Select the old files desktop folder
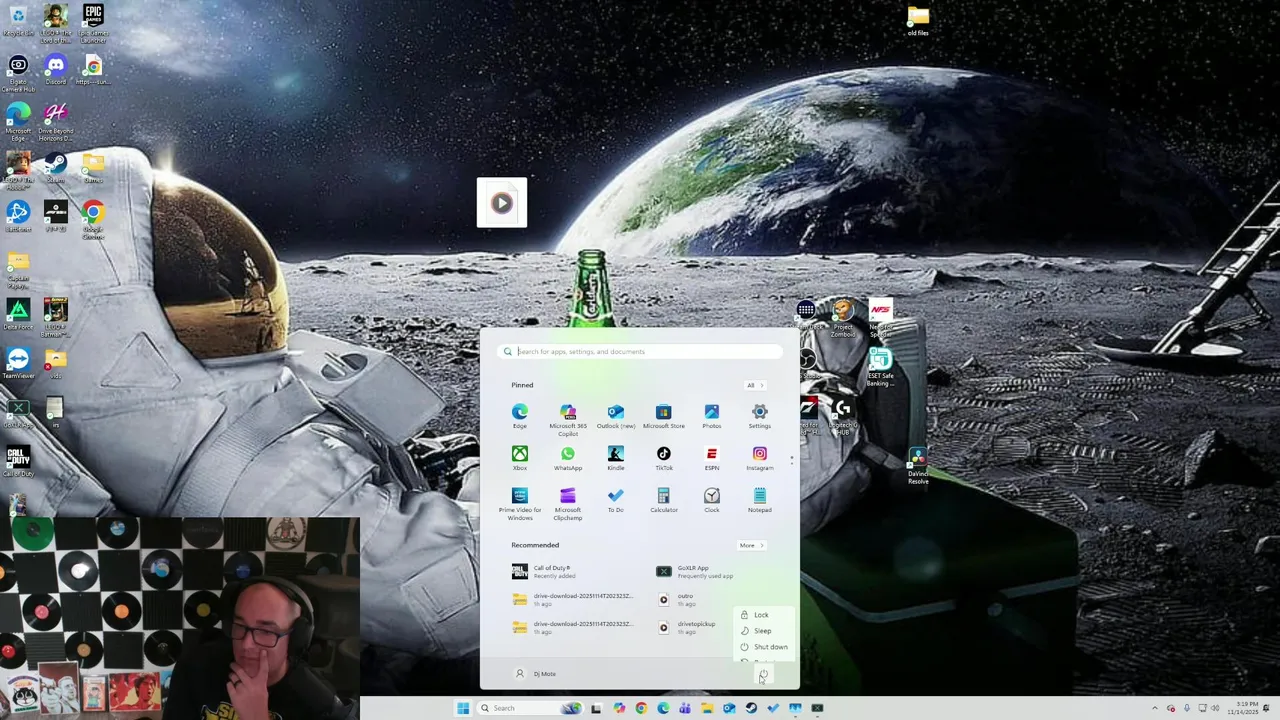Image resolution: width=1280 pixels, height=720 pixels. coord(918,20)
